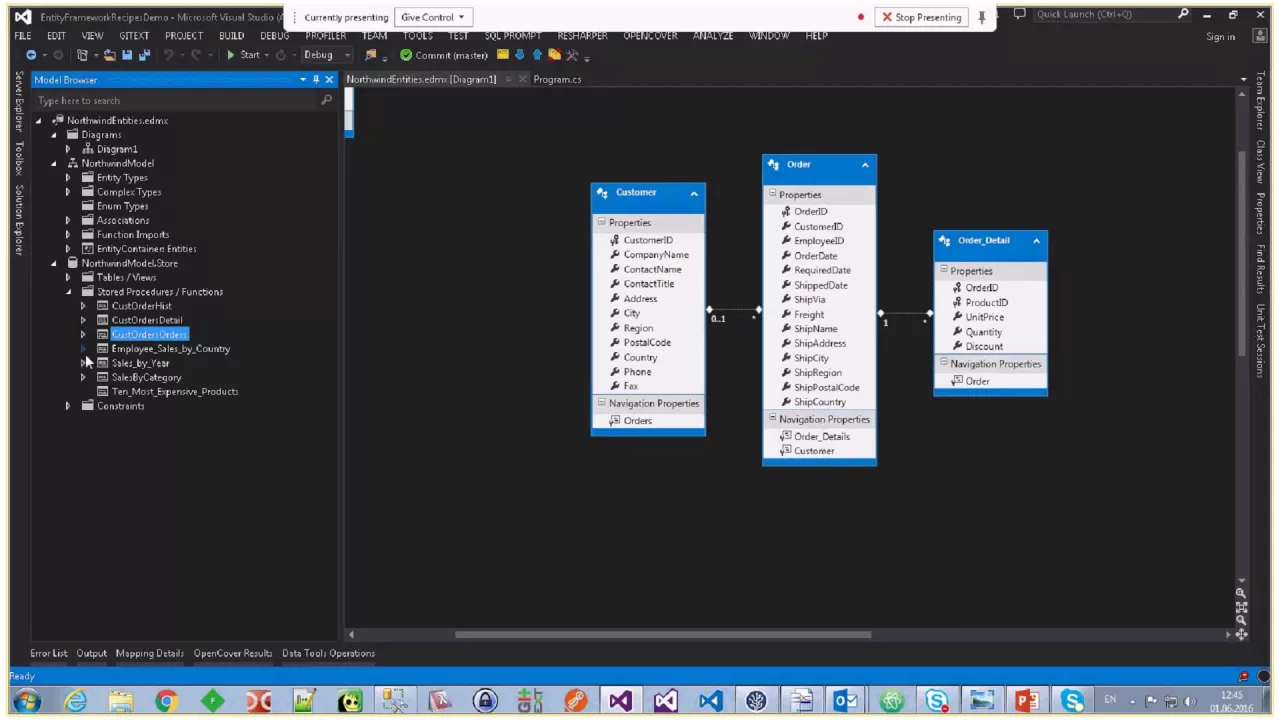
Task: Expand the CustOrderHist stored procedure
Action: (83, 306)
